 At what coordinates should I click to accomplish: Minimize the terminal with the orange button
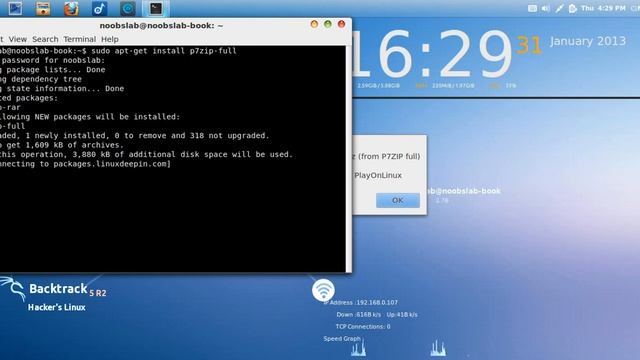[x=314, y=24]
